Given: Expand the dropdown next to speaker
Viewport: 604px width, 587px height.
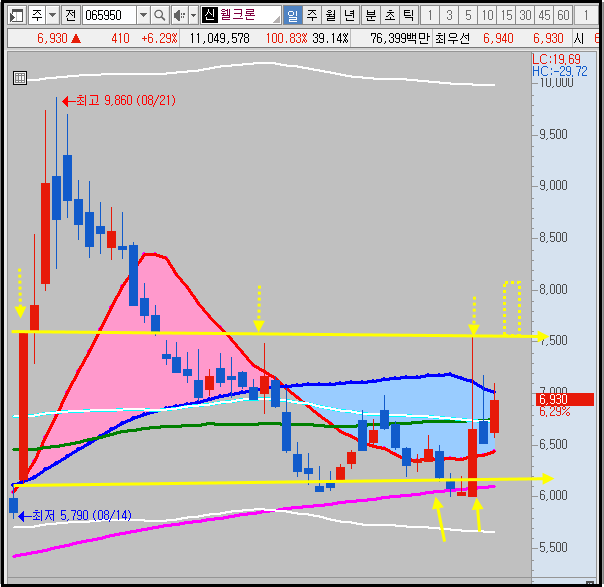Looking at the screenshot, I should pyautogui.click(x=193, y=15).
